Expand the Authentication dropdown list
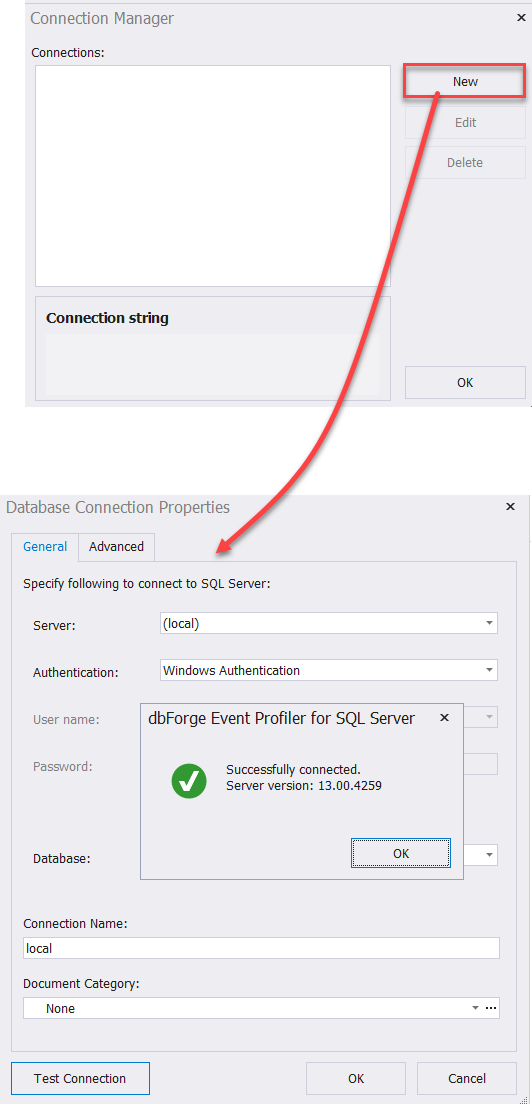The image size is (532, 1104). 489,670
